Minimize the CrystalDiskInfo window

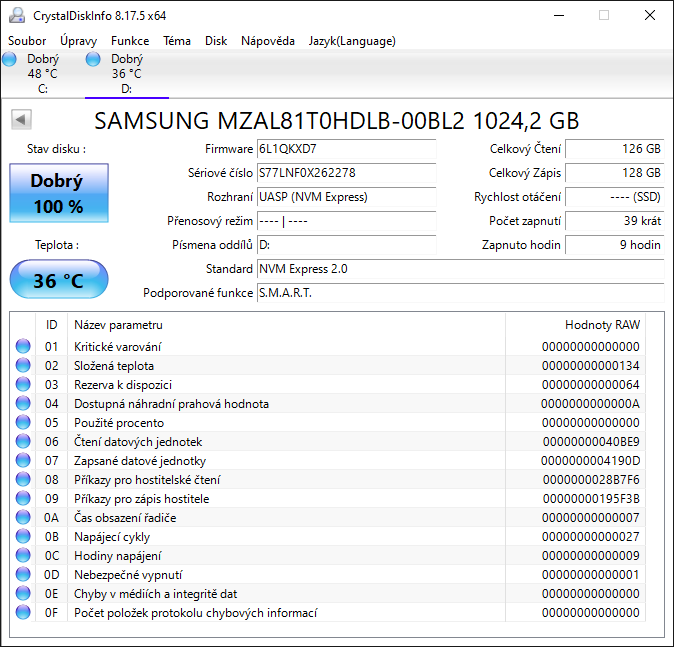(559, 15)
